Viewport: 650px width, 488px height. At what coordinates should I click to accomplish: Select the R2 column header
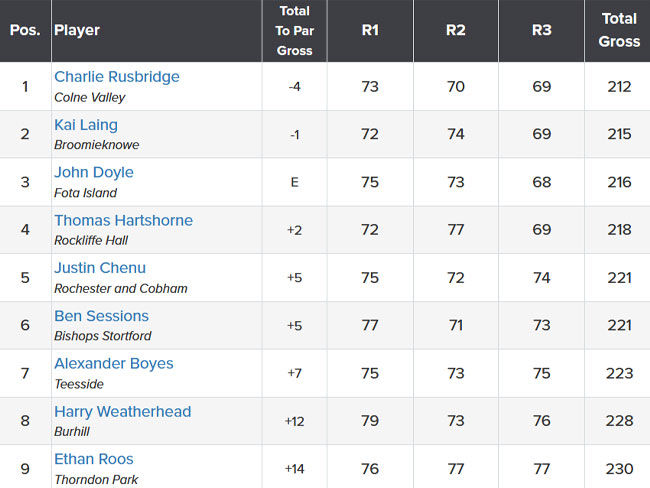coord(456,30)
